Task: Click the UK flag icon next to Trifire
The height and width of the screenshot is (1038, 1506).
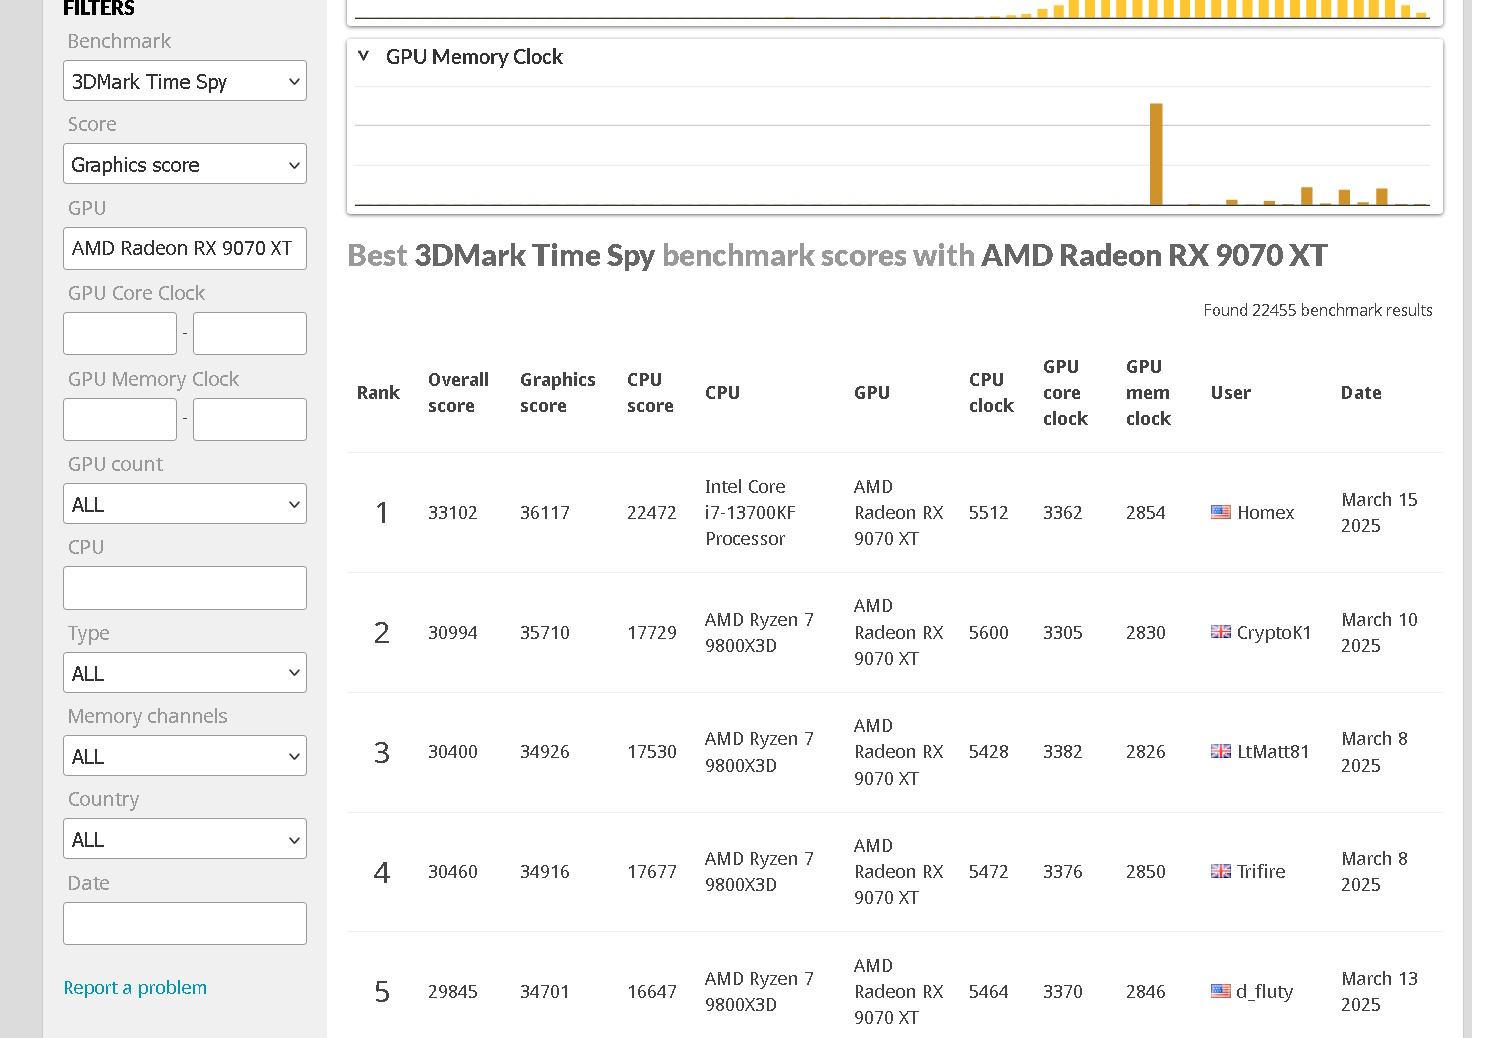Action: pos(1221,871)
